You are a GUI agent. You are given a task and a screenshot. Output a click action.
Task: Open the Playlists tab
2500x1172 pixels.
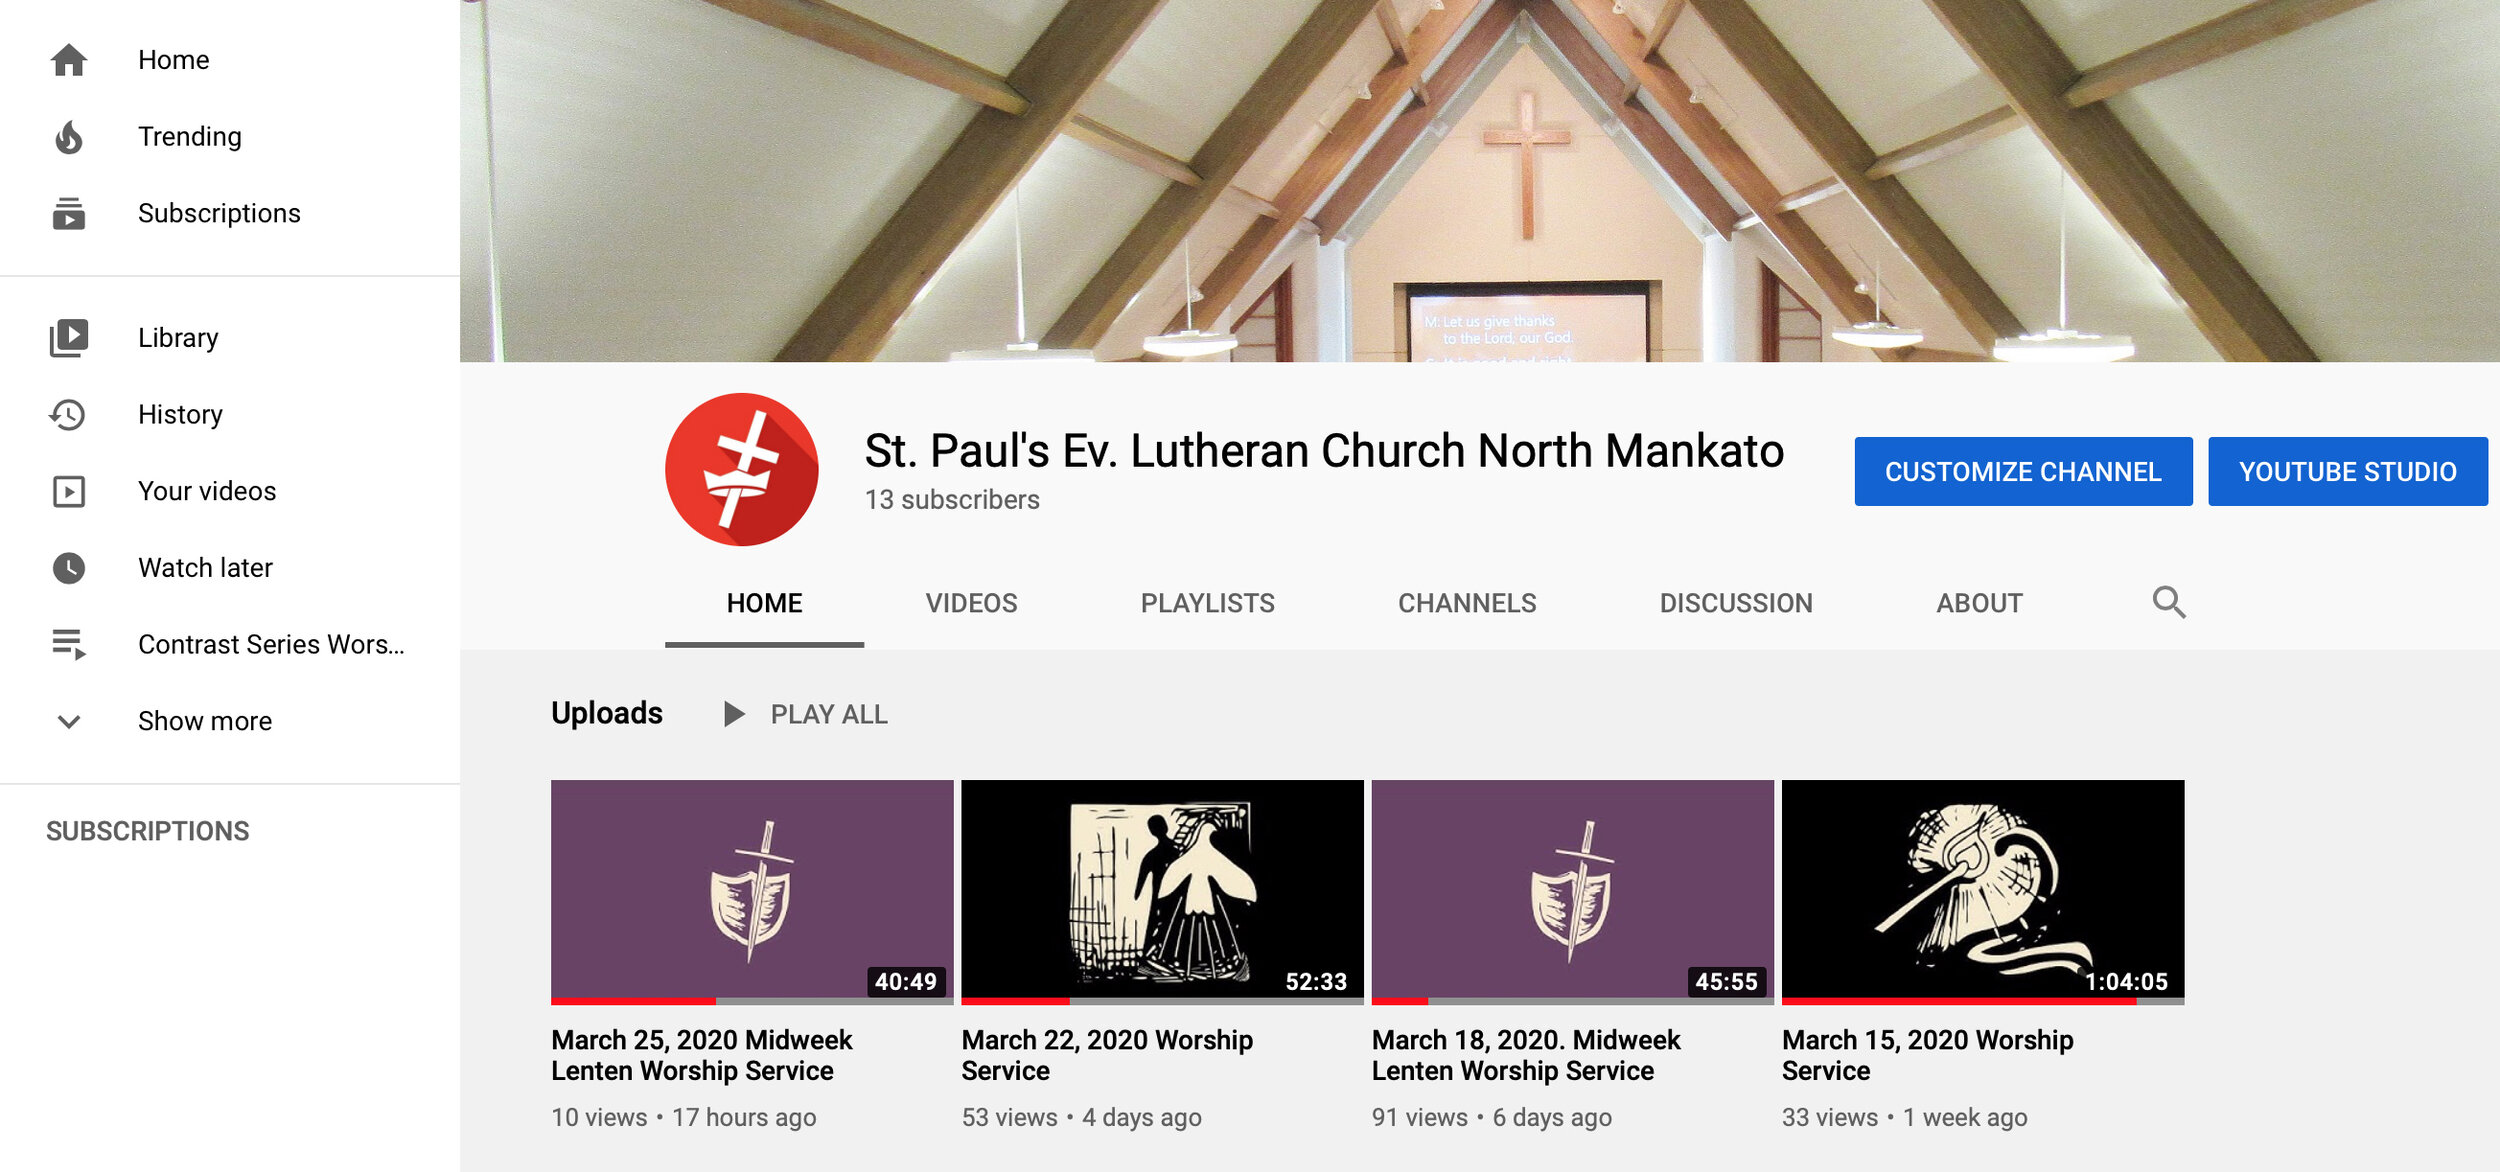pyautogui.click(x=1207, y=603)
